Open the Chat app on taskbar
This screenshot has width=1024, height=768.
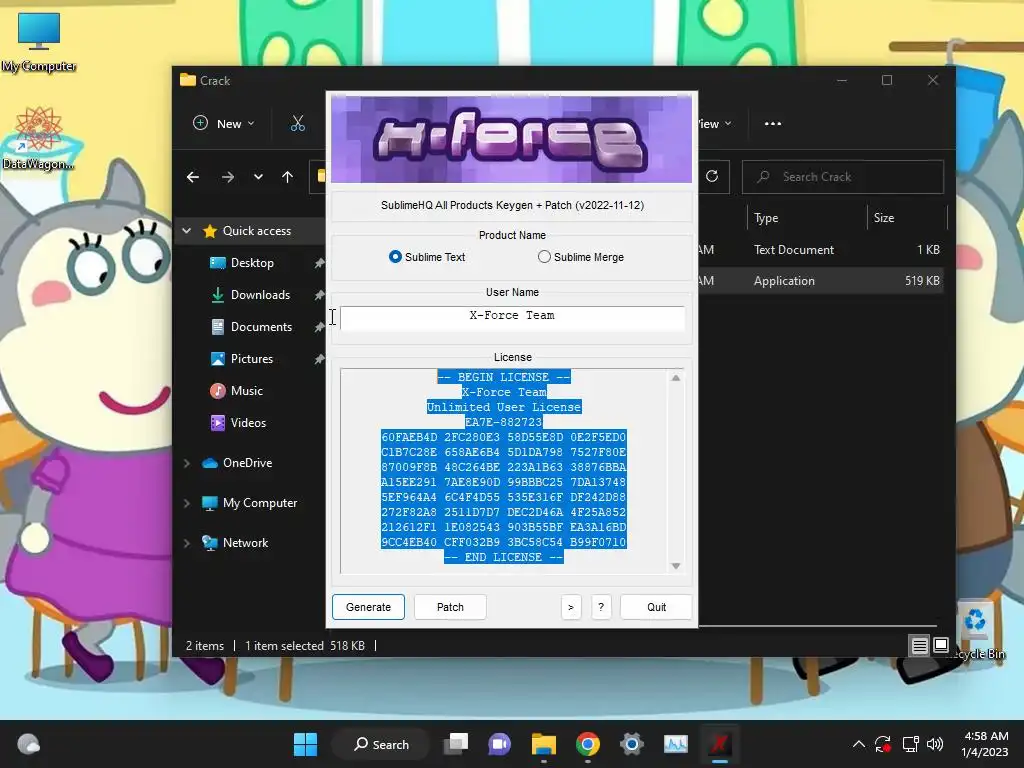point(500,744)
